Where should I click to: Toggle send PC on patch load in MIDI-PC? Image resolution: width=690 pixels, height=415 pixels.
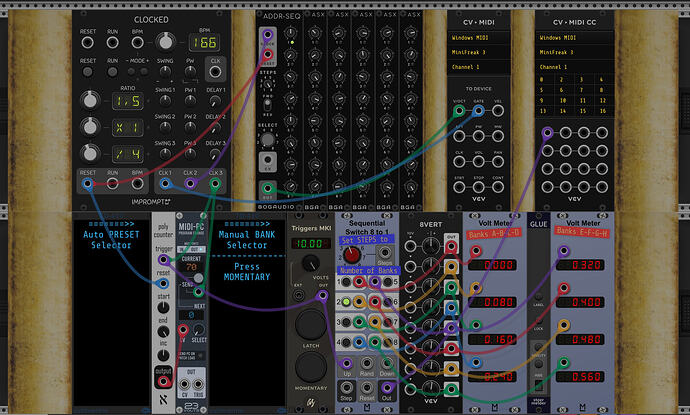[x=200, y=356]
